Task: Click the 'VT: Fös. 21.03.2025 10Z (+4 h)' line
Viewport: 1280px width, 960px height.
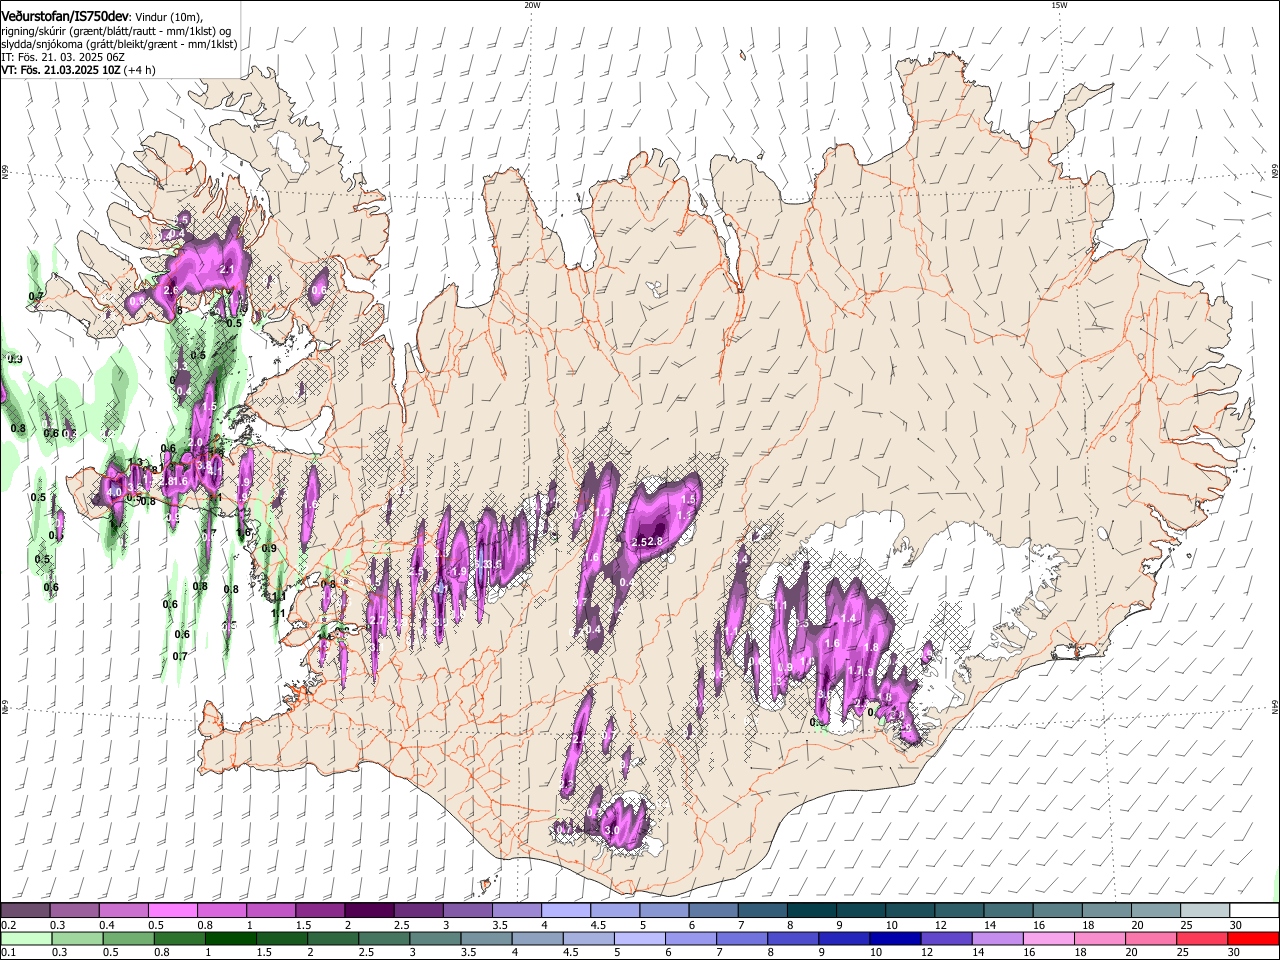Action: 78,70
